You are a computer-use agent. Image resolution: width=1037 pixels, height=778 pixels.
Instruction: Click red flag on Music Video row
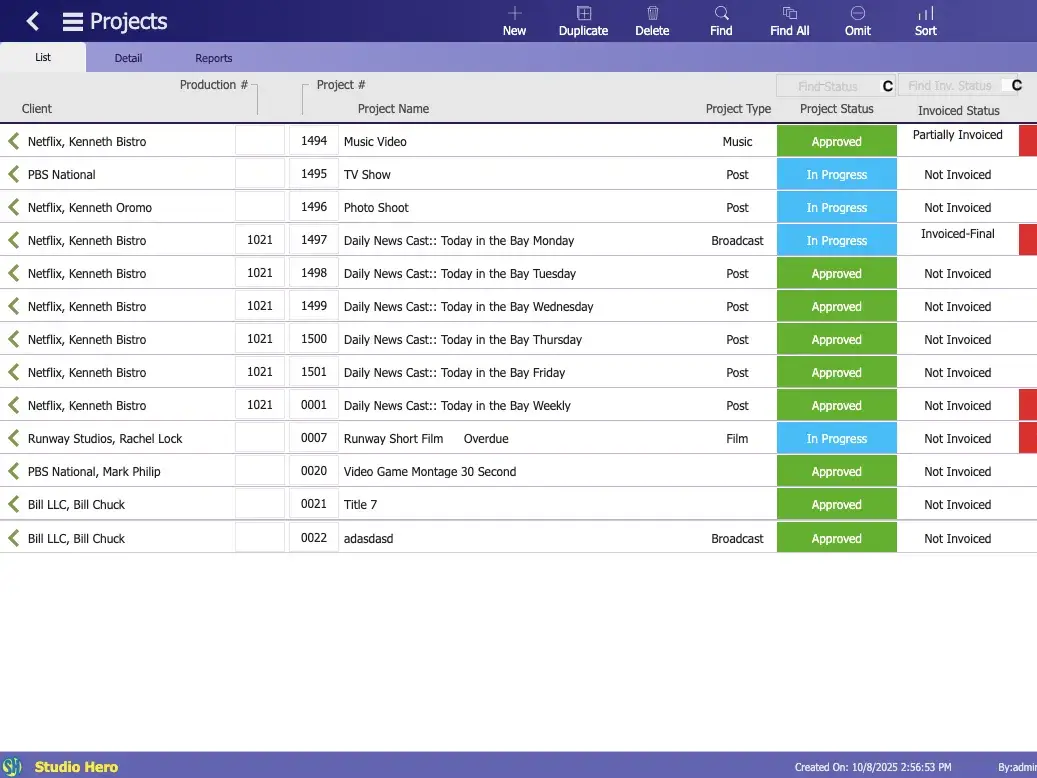(1028, 140)
